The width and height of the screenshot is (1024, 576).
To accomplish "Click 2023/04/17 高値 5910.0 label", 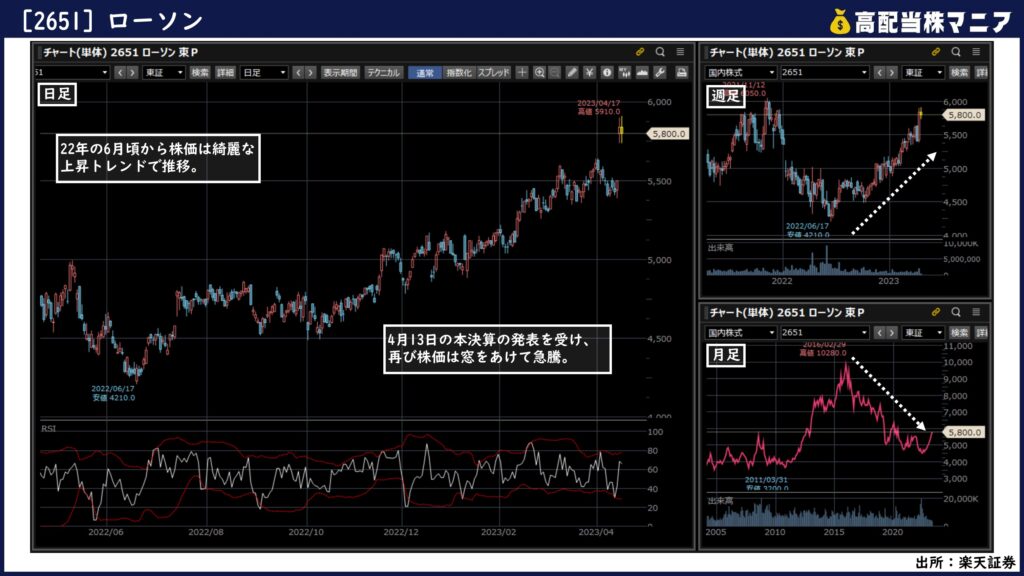I will [598, 108].
